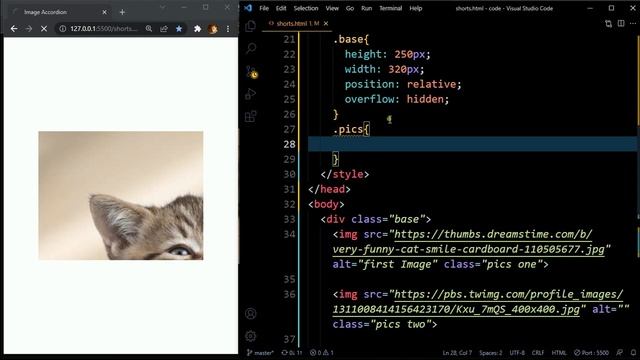Click the cat image in the browser page
Viewport: 640px width, 360px height.
click(x=121, y=196)
